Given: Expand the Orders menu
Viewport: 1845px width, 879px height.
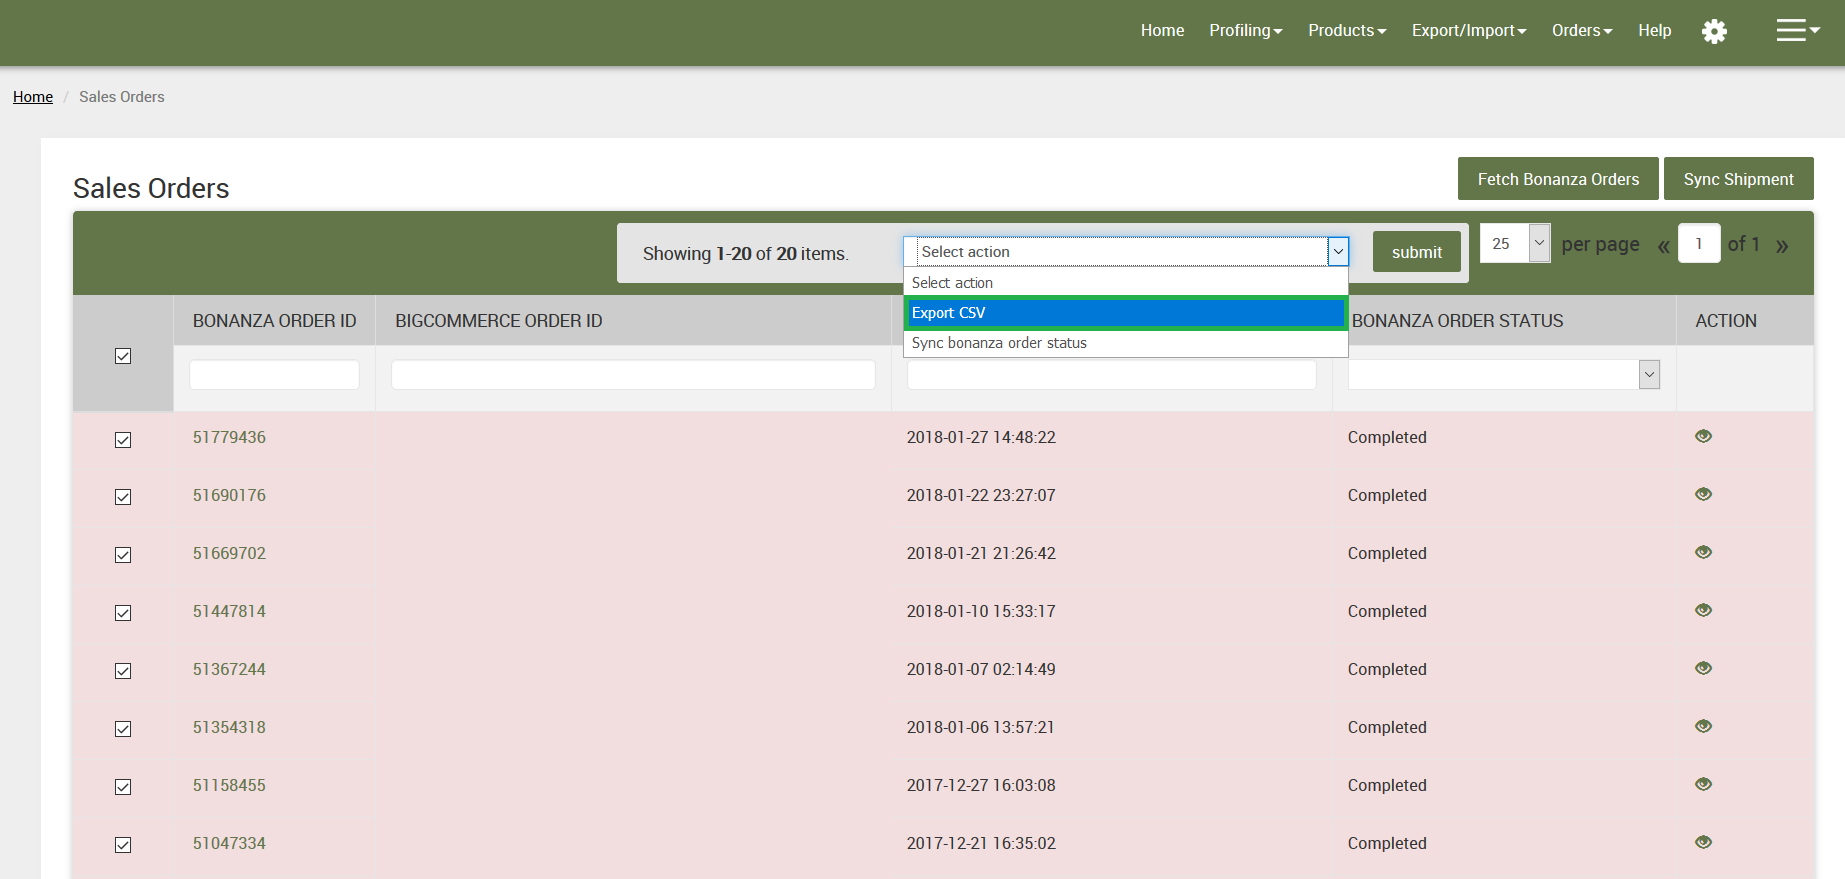Looking at the screenshot, I should tap(1582, 31).
